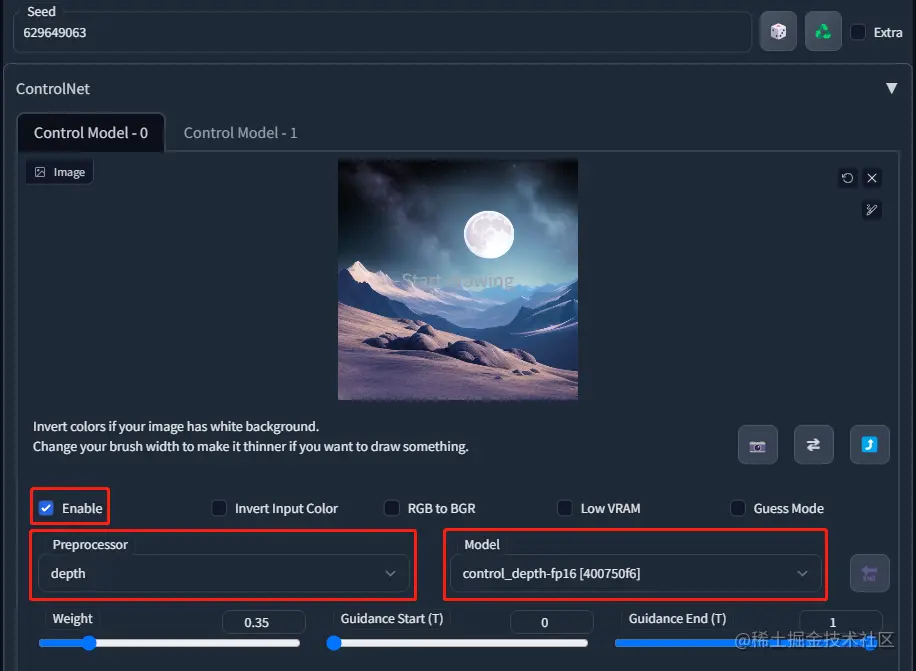Image resolution: width=916 pixels, height=671 pixels.
Task: Click the Guidance Start slider handle
Action: tap(334, 643)
